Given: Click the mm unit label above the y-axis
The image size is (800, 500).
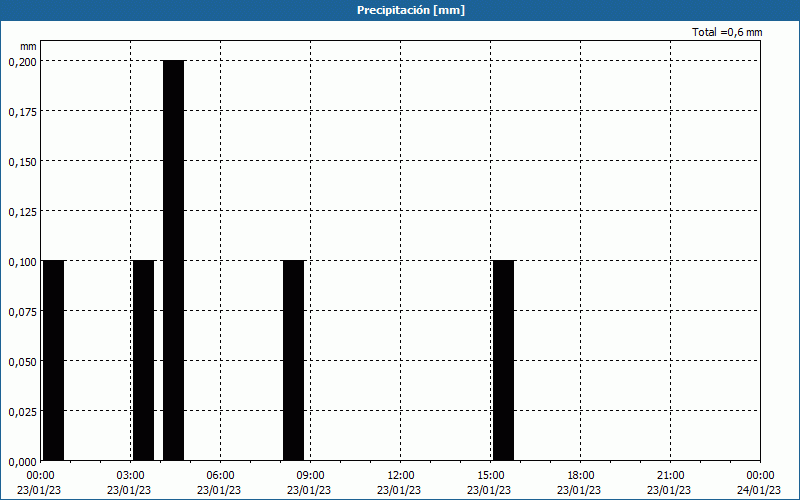Looking at the screenshot, I should 28,46.
